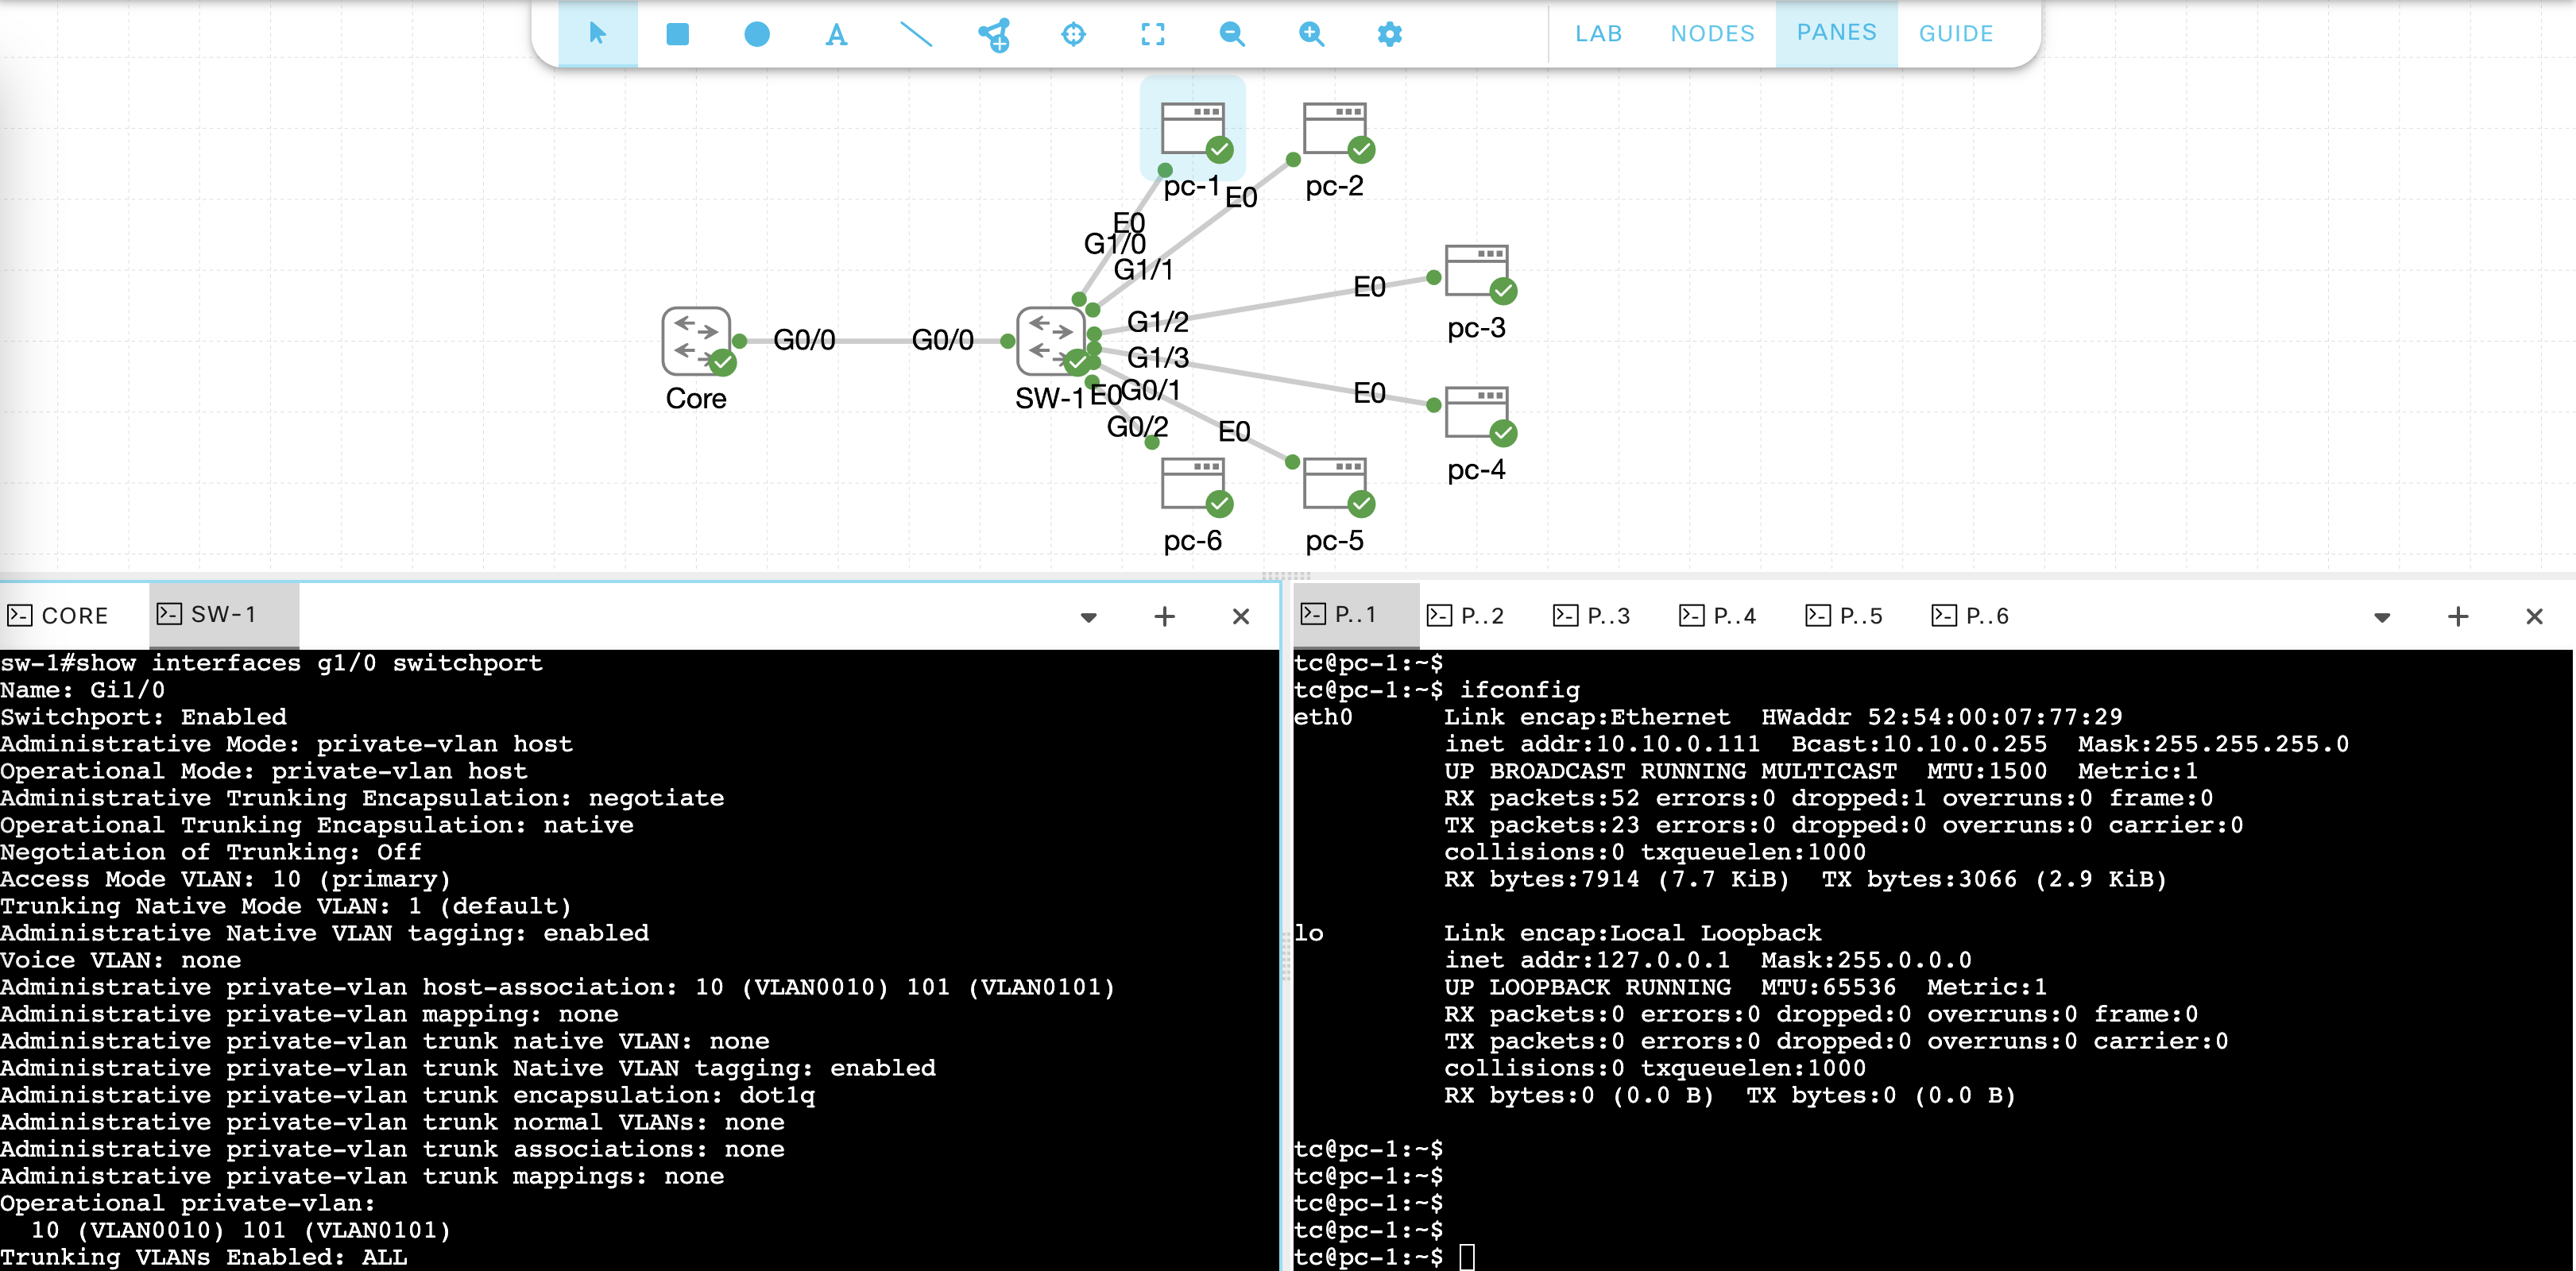This screenshot has height=1271, width=2576.
Task: Click the add-link nodes icon
Action: [x=994, y=35]
